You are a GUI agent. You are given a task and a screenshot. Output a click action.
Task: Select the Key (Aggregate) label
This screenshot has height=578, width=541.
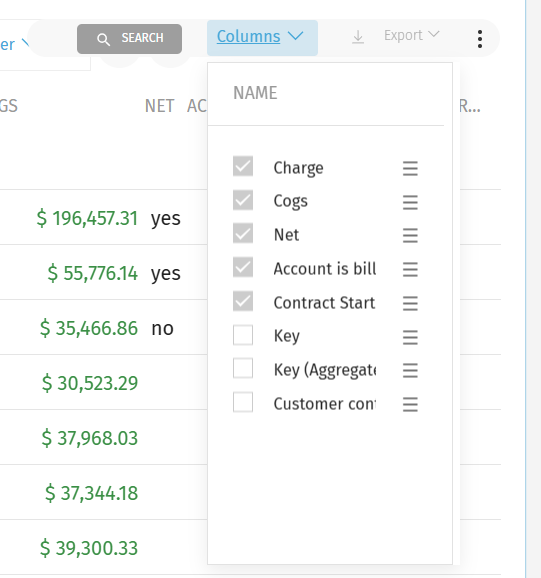[325, 370]
